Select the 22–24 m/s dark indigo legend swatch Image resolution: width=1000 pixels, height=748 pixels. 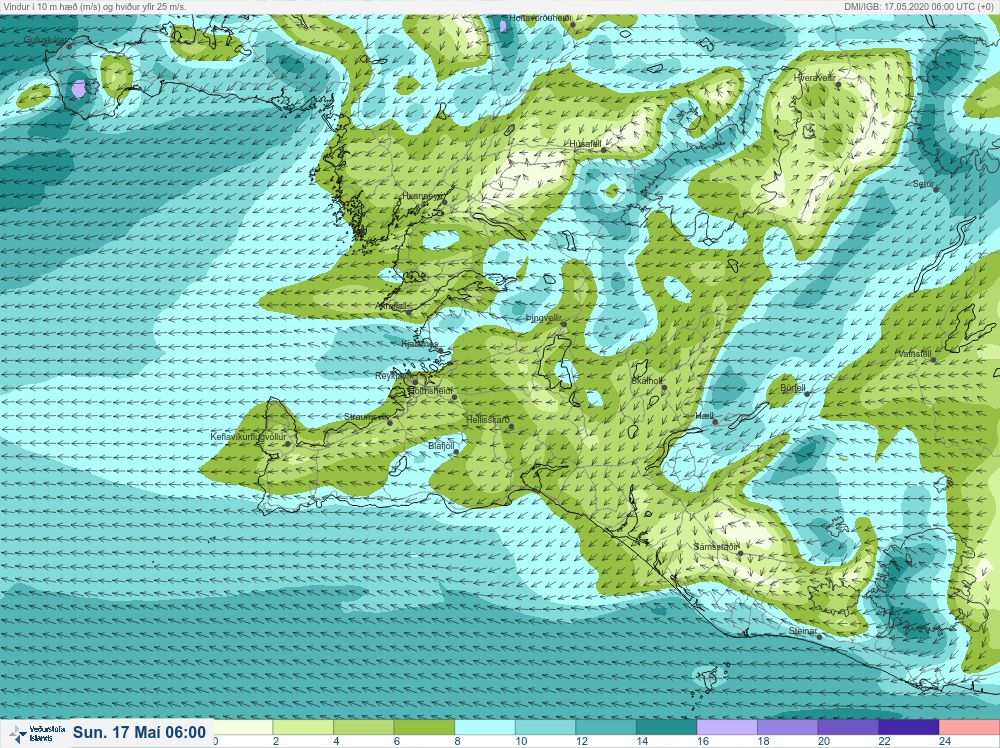(x=909, y=727)
